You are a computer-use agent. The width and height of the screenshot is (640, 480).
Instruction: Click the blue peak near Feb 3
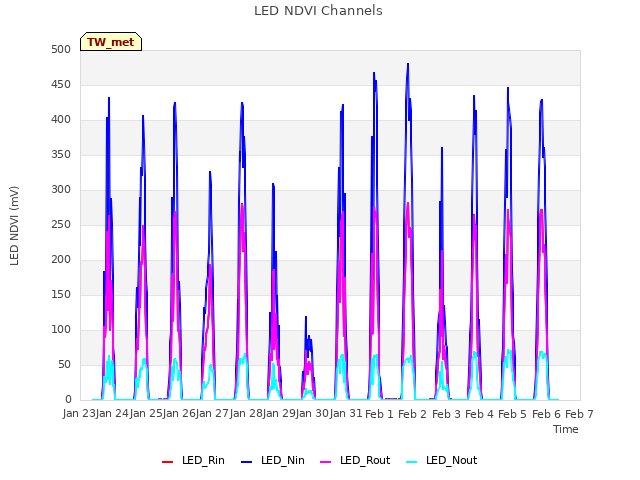[x=442, y=149]
